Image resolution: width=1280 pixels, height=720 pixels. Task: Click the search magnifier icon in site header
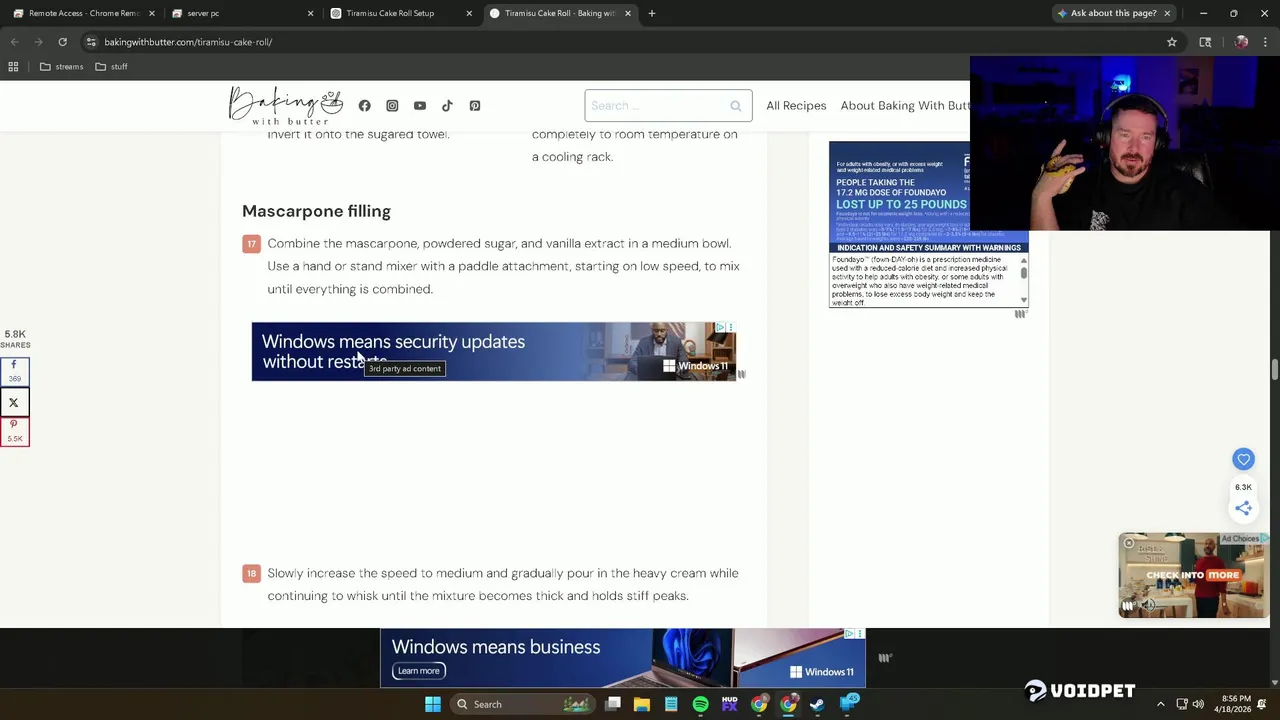tap(736, 106)
